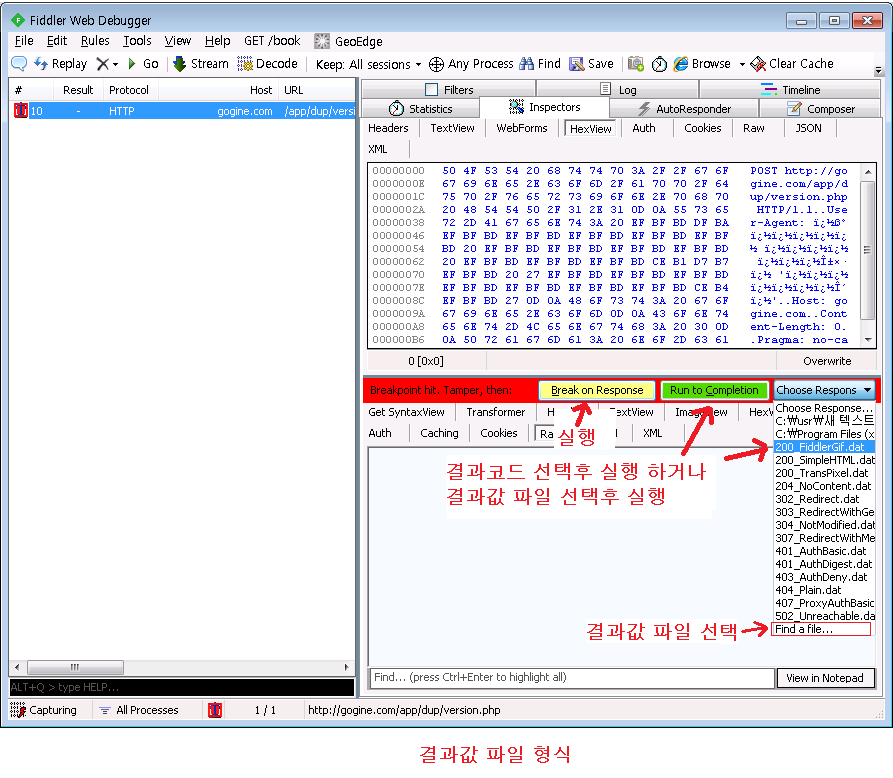Click the timer stopwatch icon
The image size is (893, 778).
click(659, 64)
